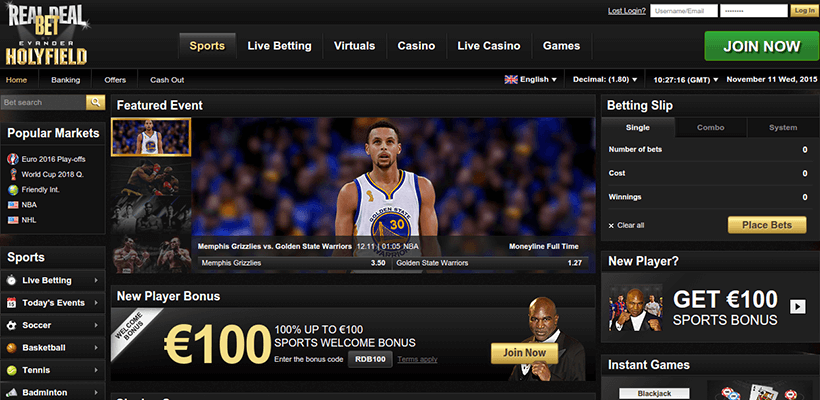This screenshot has height=400, width=820.
Task: Click the Tennis ball icon
Action: [x=12, y=370]
